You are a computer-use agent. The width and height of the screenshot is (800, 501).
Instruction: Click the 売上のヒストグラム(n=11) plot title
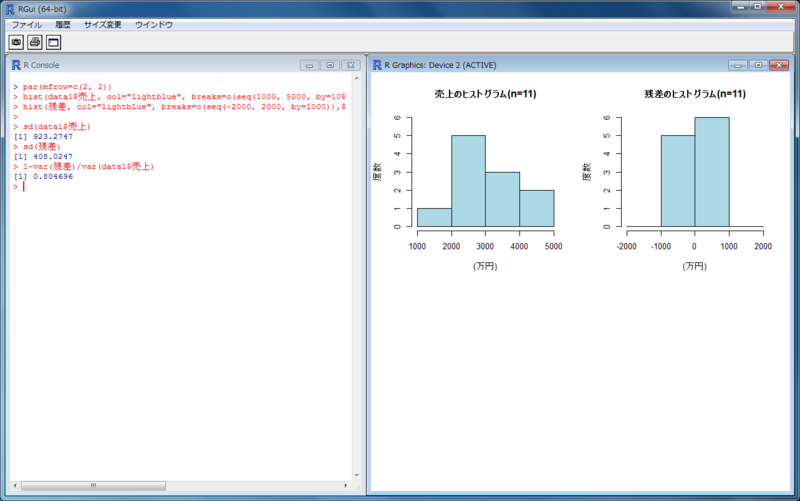pos(485,94)
